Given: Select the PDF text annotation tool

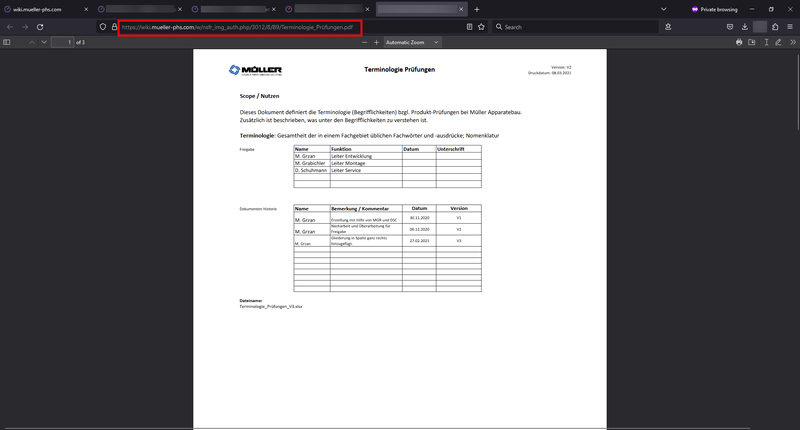Looking at the screenshot, I should point(766,43).
